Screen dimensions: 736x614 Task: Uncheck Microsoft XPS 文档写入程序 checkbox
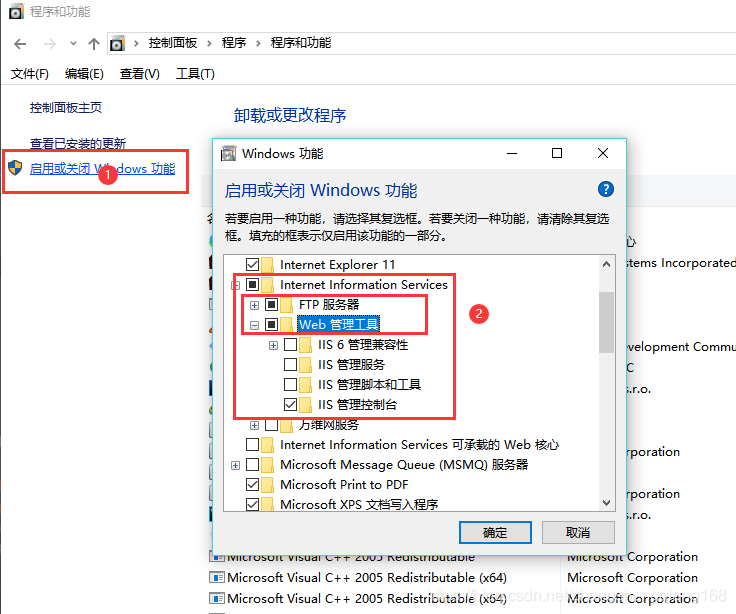pos(253,504)
